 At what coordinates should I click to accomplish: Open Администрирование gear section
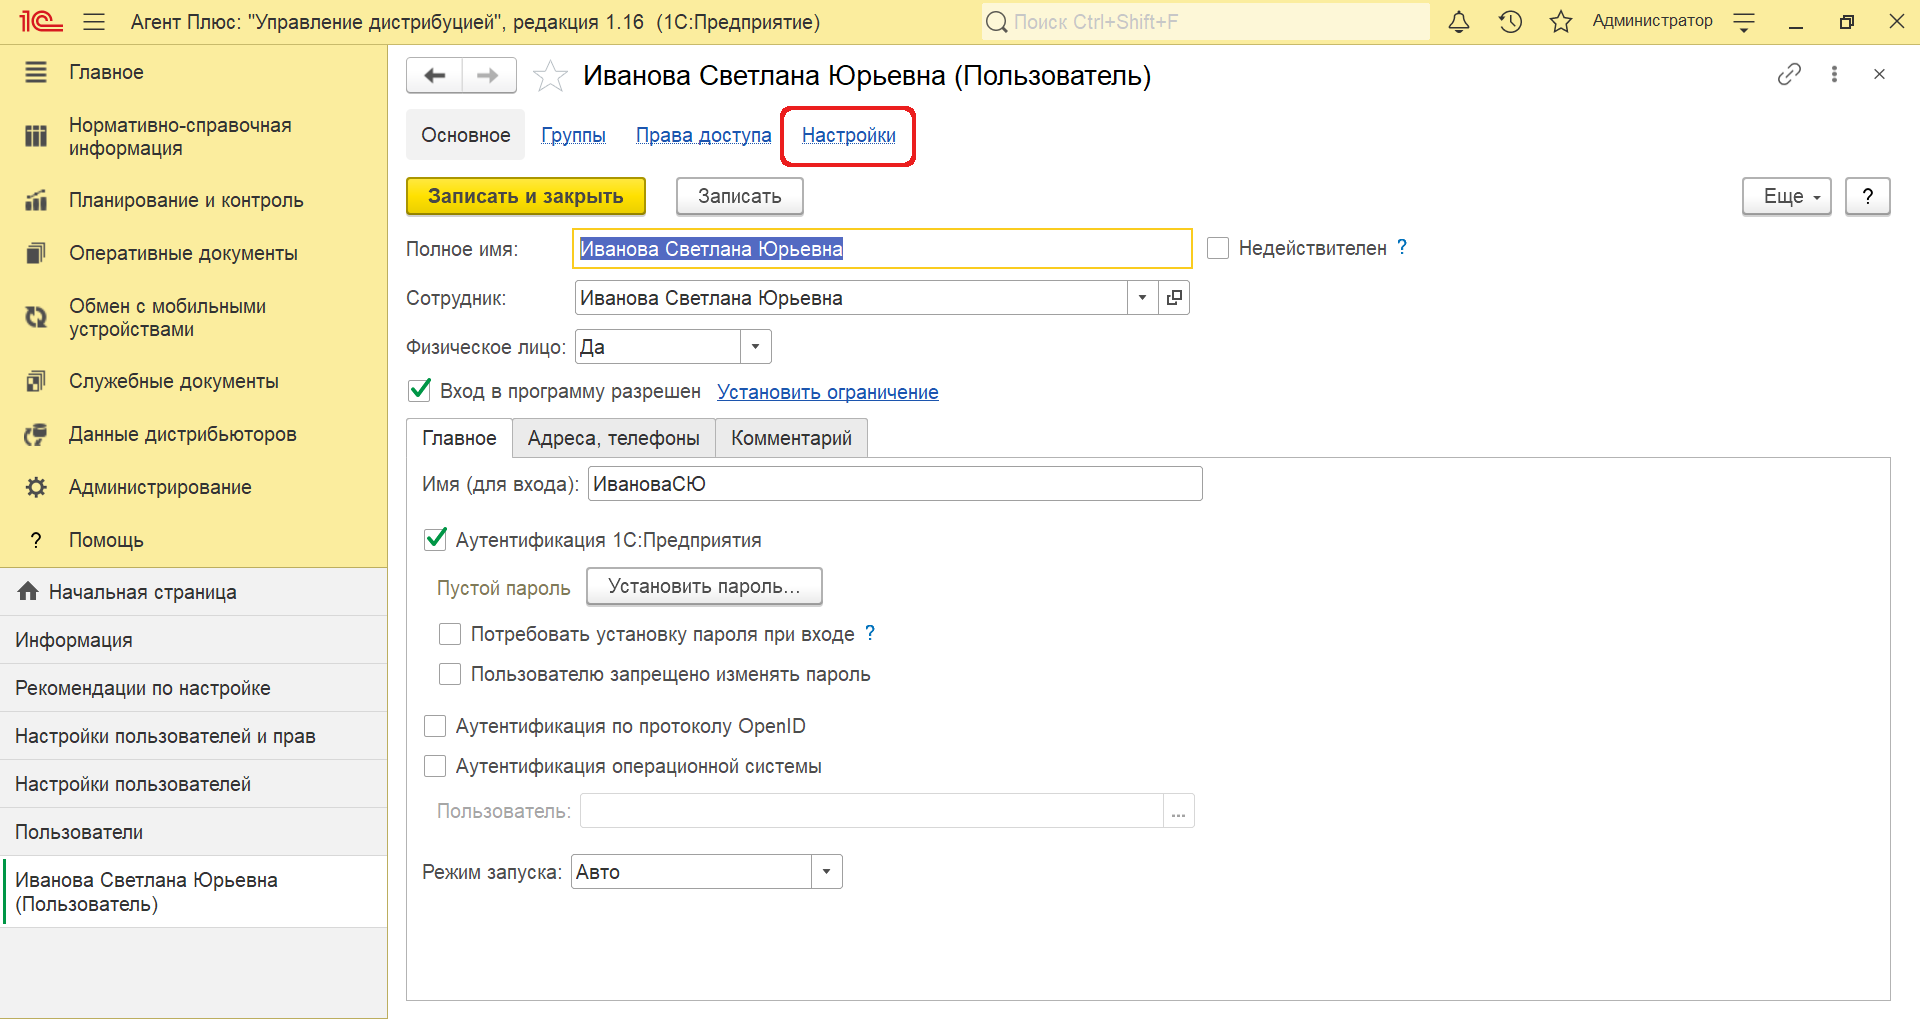tap(193, 487)
